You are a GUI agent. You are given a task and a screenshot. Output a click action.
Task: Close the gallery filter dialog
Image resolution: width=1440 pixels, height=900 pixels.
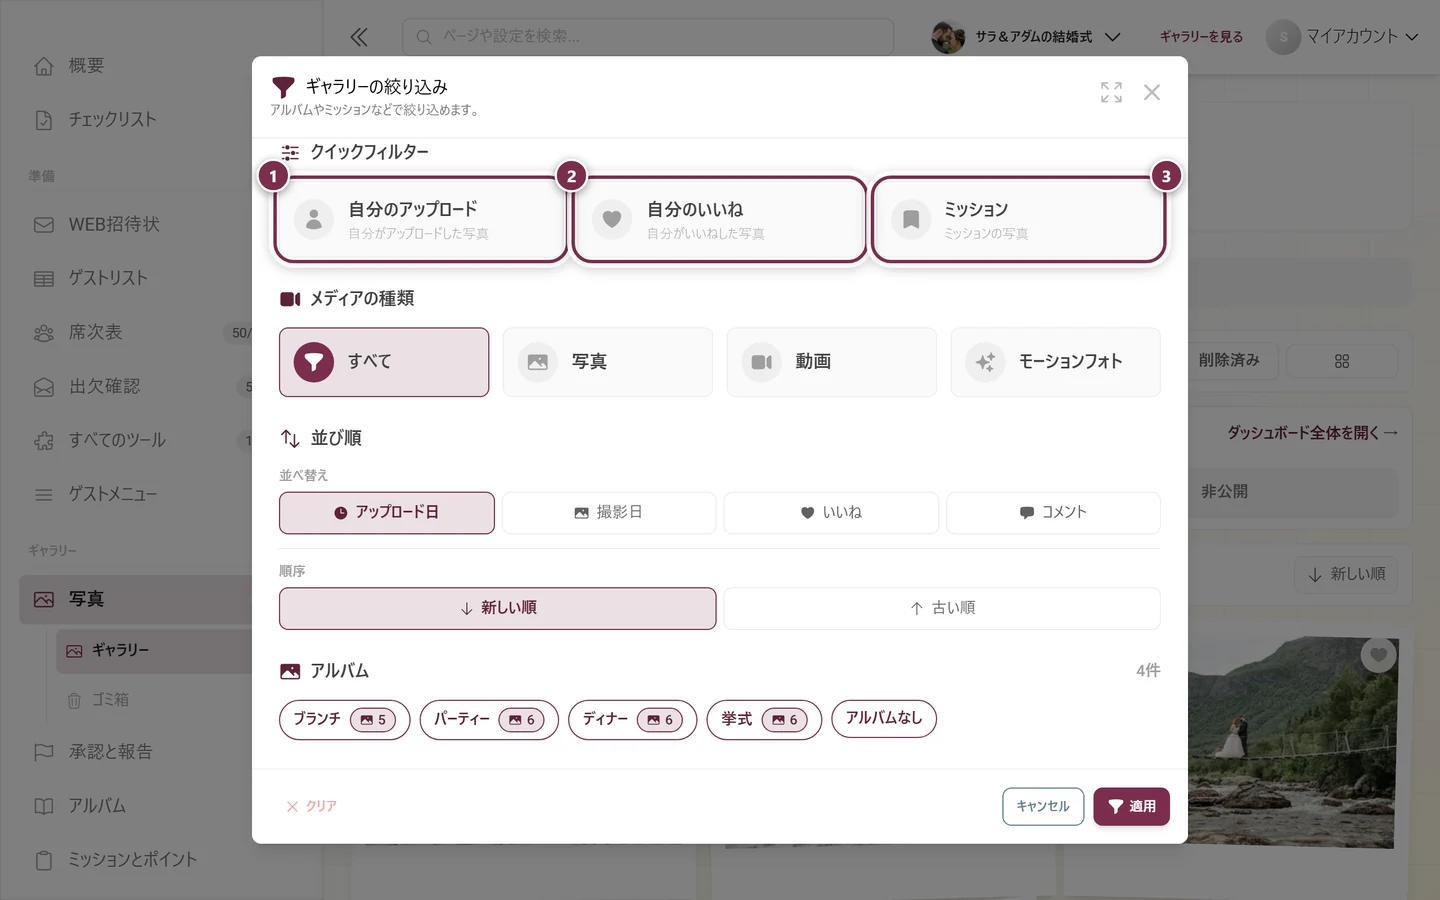pyautogui.click(x=1152, y=92)
